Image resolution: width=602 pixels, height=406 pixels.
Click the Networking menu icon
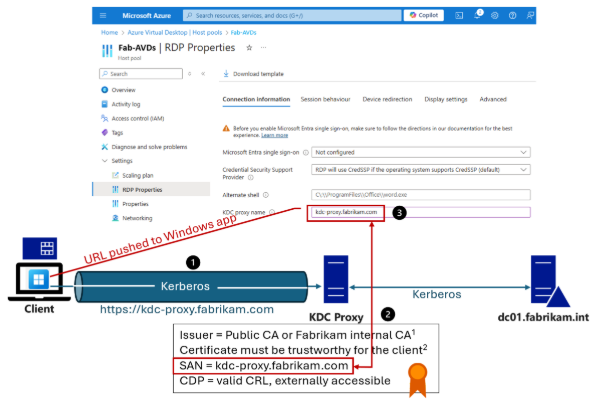pos(115,218)
